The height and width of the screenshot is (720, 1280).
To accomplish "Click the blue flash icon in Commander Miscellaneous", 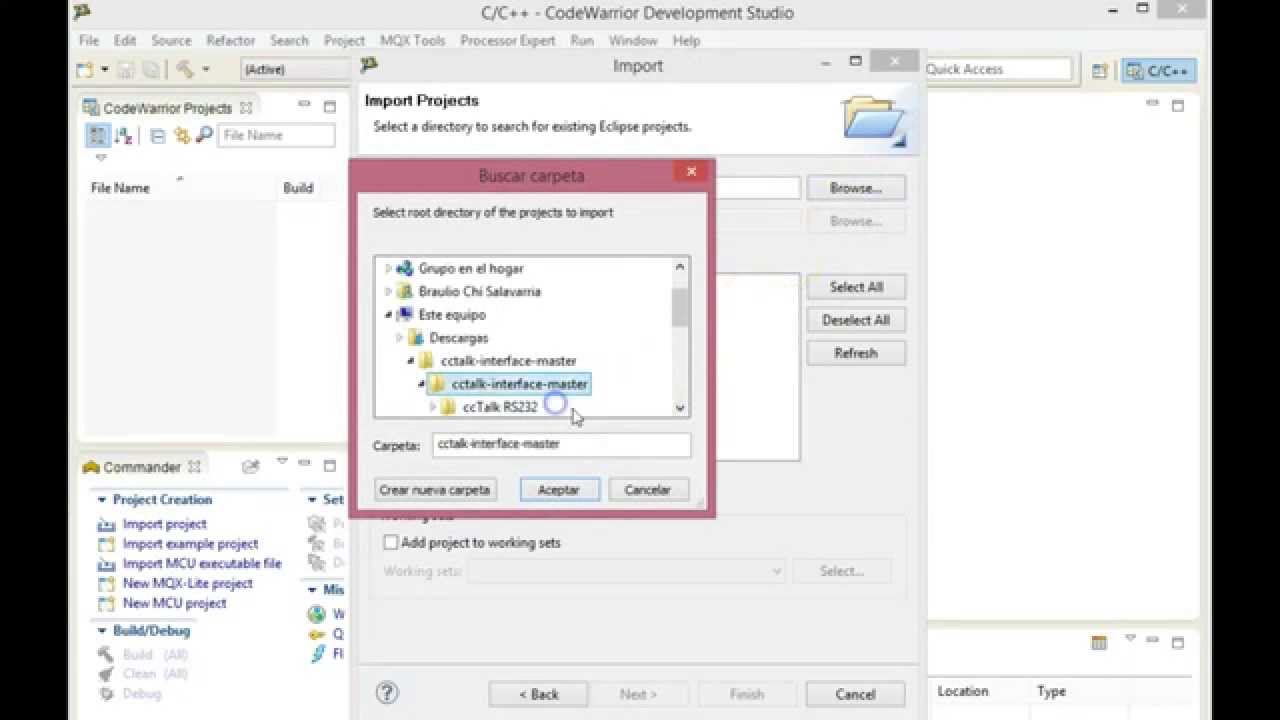I will 318,654.
